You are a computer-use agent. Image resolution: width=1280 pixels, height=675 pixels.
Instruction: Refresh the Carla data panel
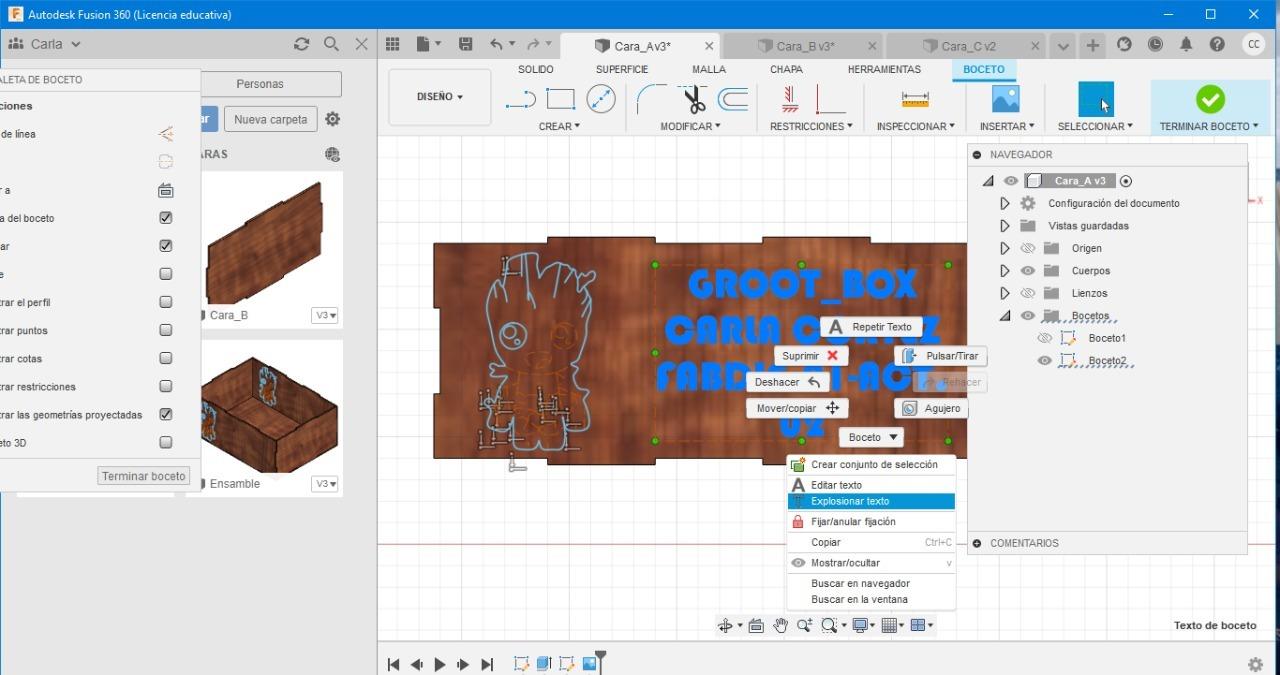click(301, 44)
